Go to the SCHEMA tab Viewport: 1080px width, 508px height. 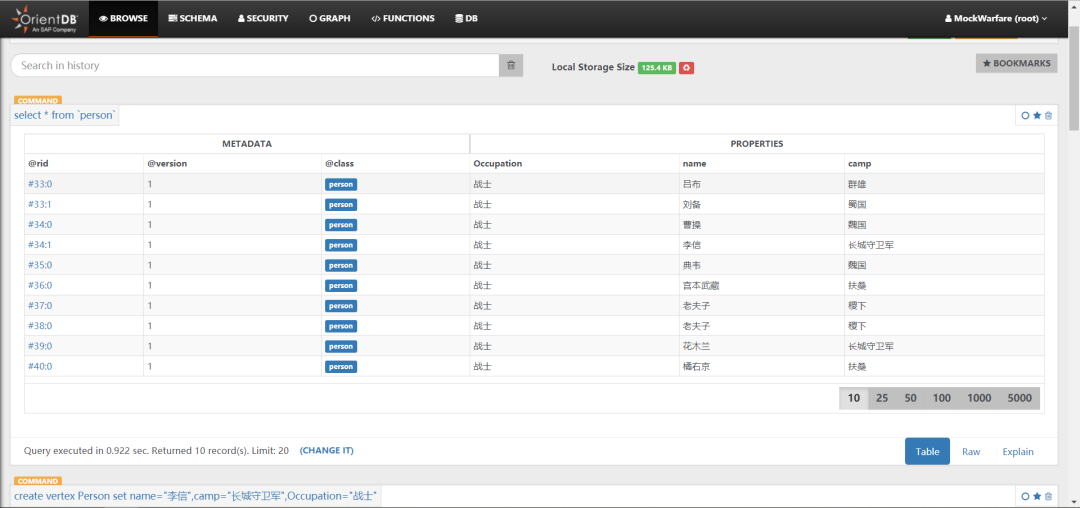pos(193,19)
